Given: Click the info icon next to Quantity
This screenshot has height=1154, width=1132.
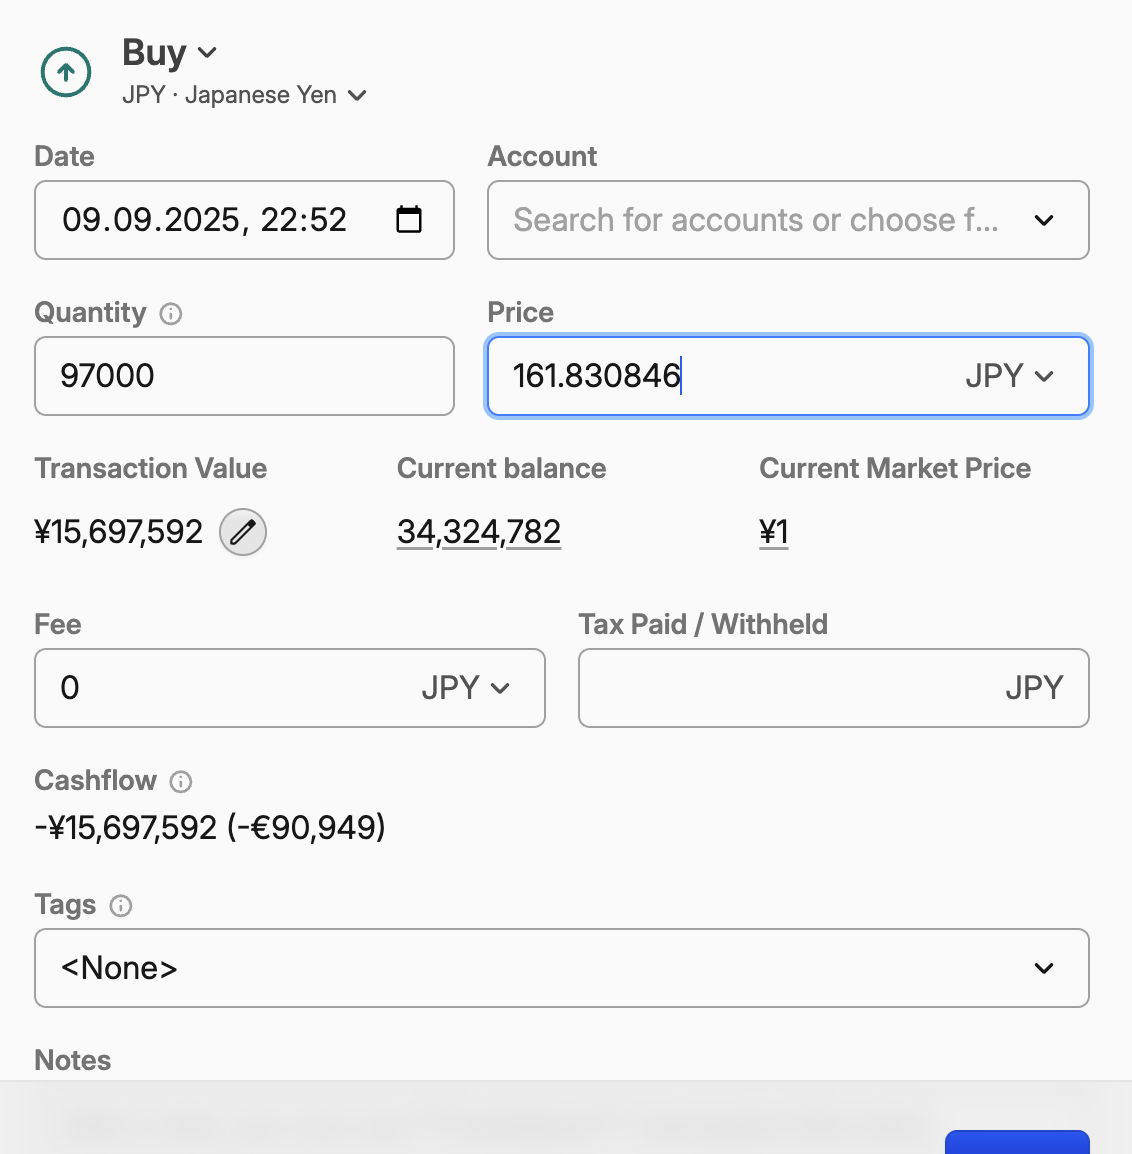Looking at the screenshot, I should [x=171, y=314].
